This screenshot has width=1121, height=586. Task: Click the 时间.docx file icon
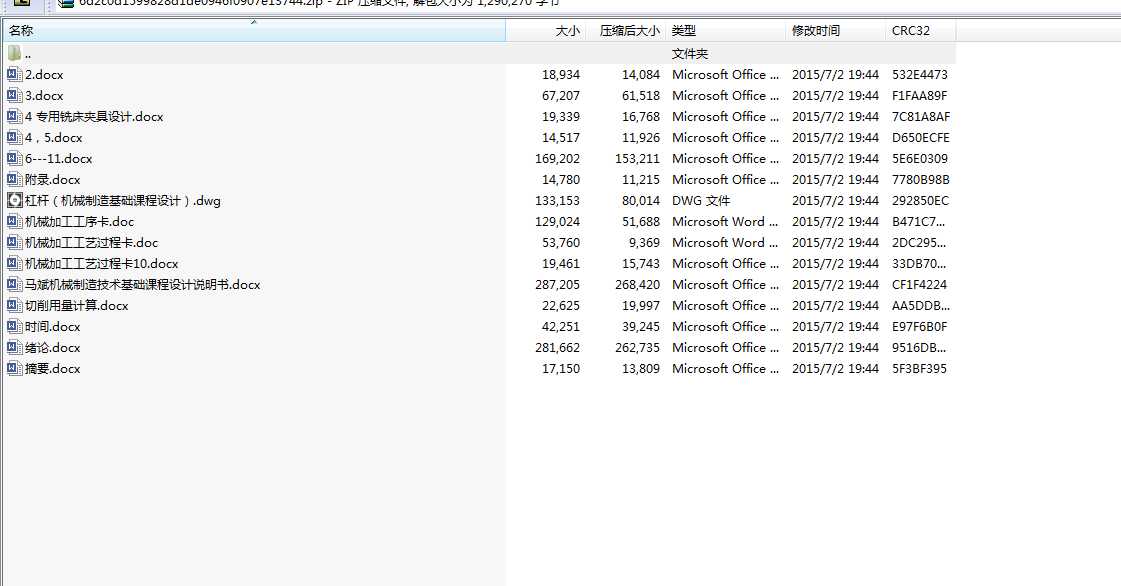(x=14, y=327)
